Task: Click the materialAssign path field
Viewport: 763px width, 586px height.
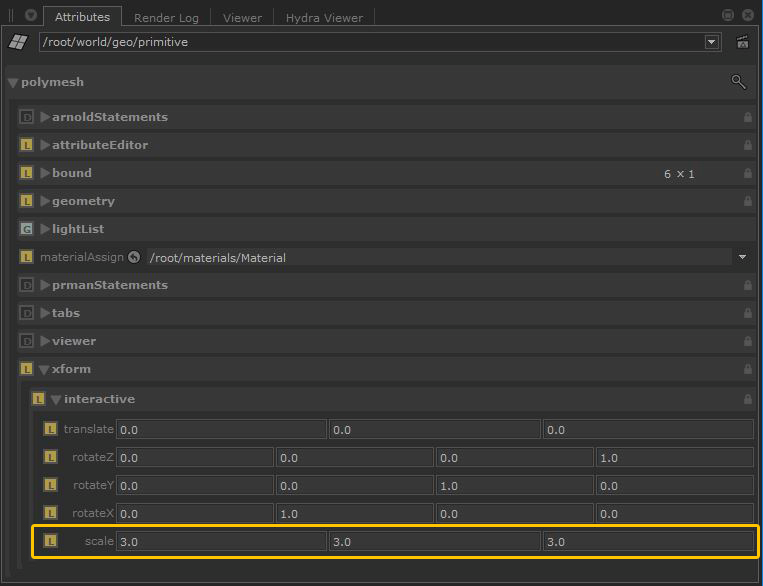Action: (438, 257)
